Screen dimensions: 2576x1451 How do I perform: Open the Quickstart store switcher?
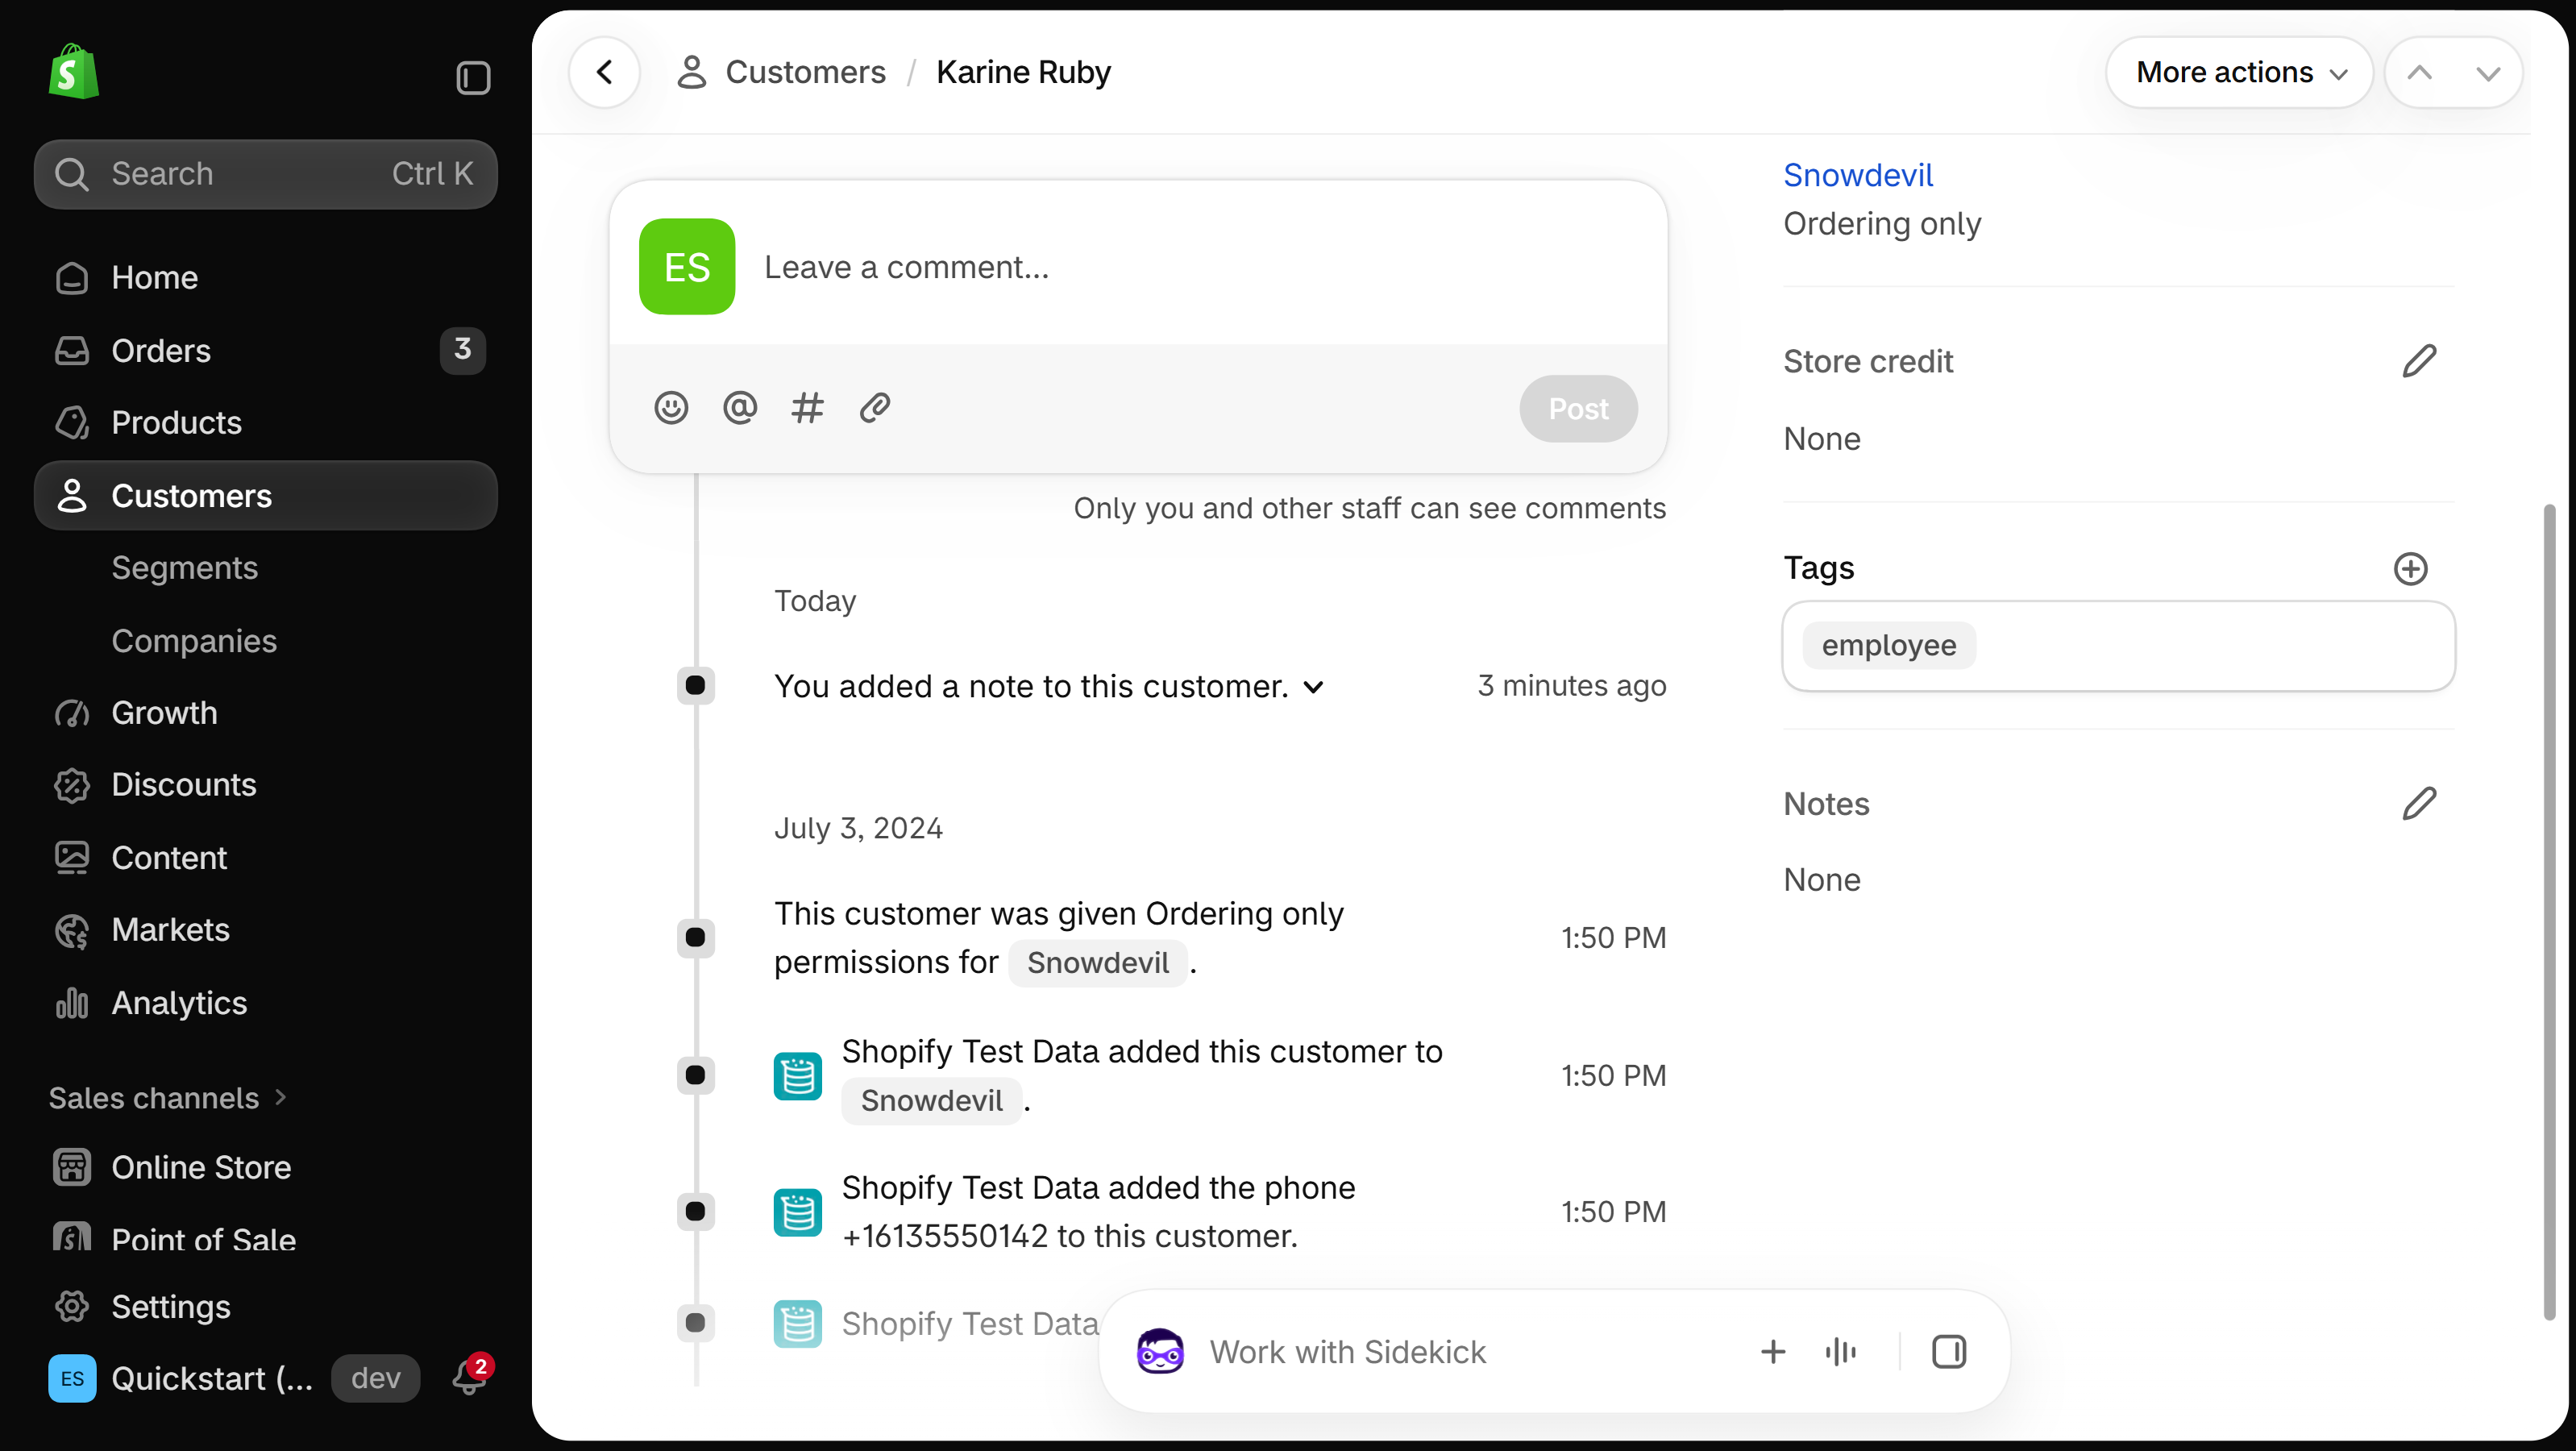tap(233, 1378)
